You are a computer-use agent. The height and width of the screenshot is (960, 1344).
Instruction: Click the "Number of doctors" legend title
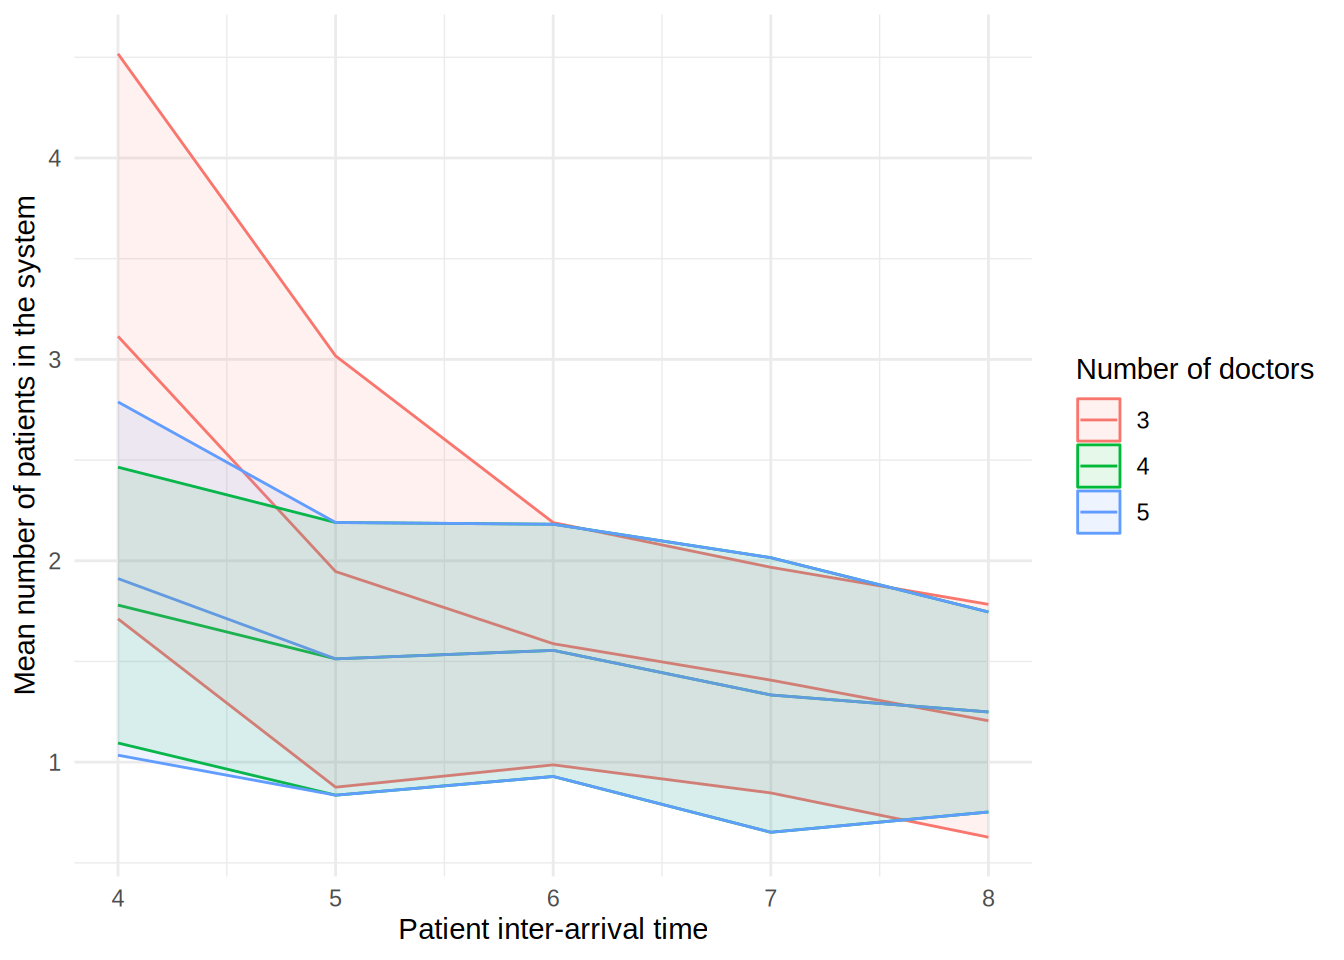click(x=1194, y=370)
